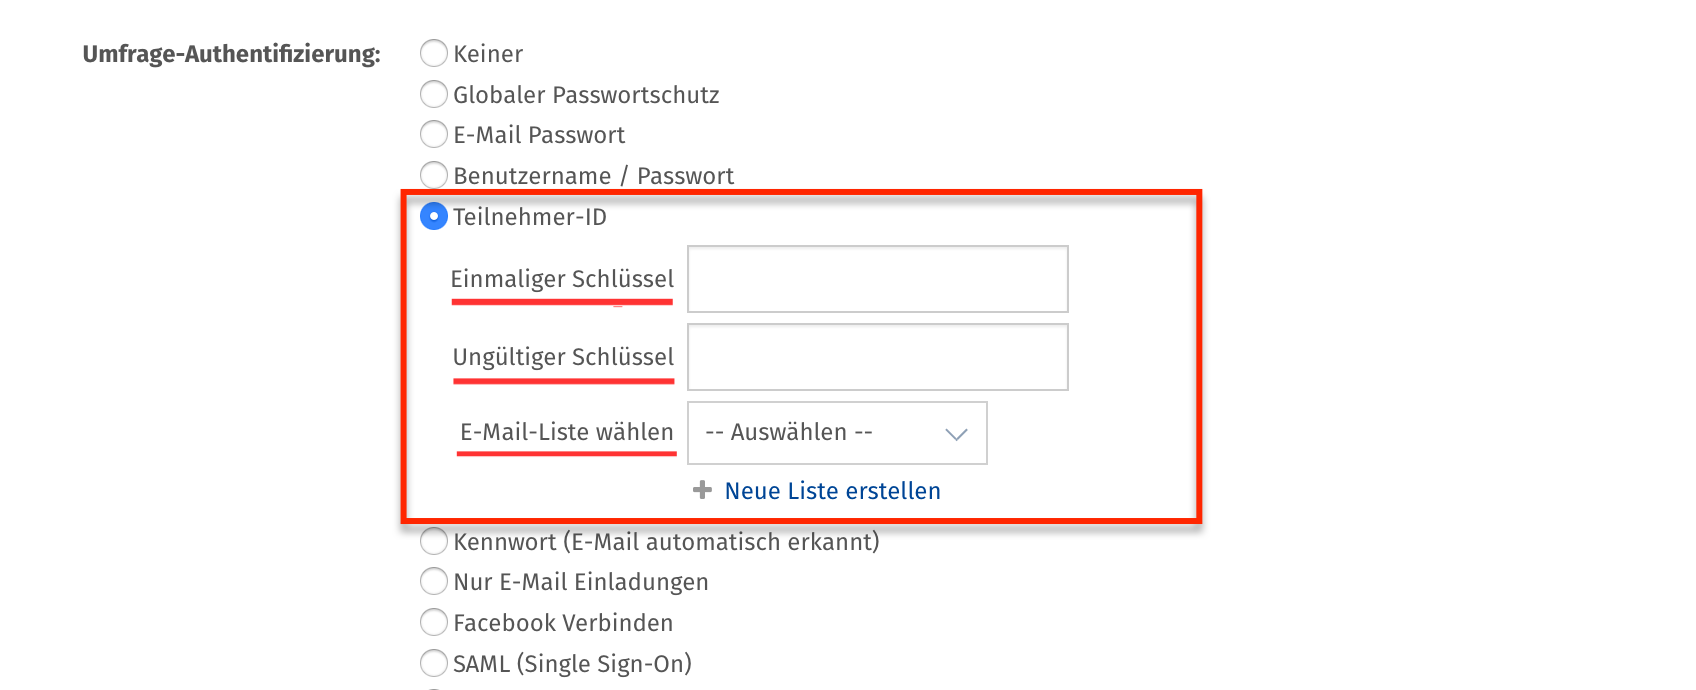Screen dimensions: 1696x690
Task: Select the 'Teilnehmer-ID' radio button
Action: 433,215
